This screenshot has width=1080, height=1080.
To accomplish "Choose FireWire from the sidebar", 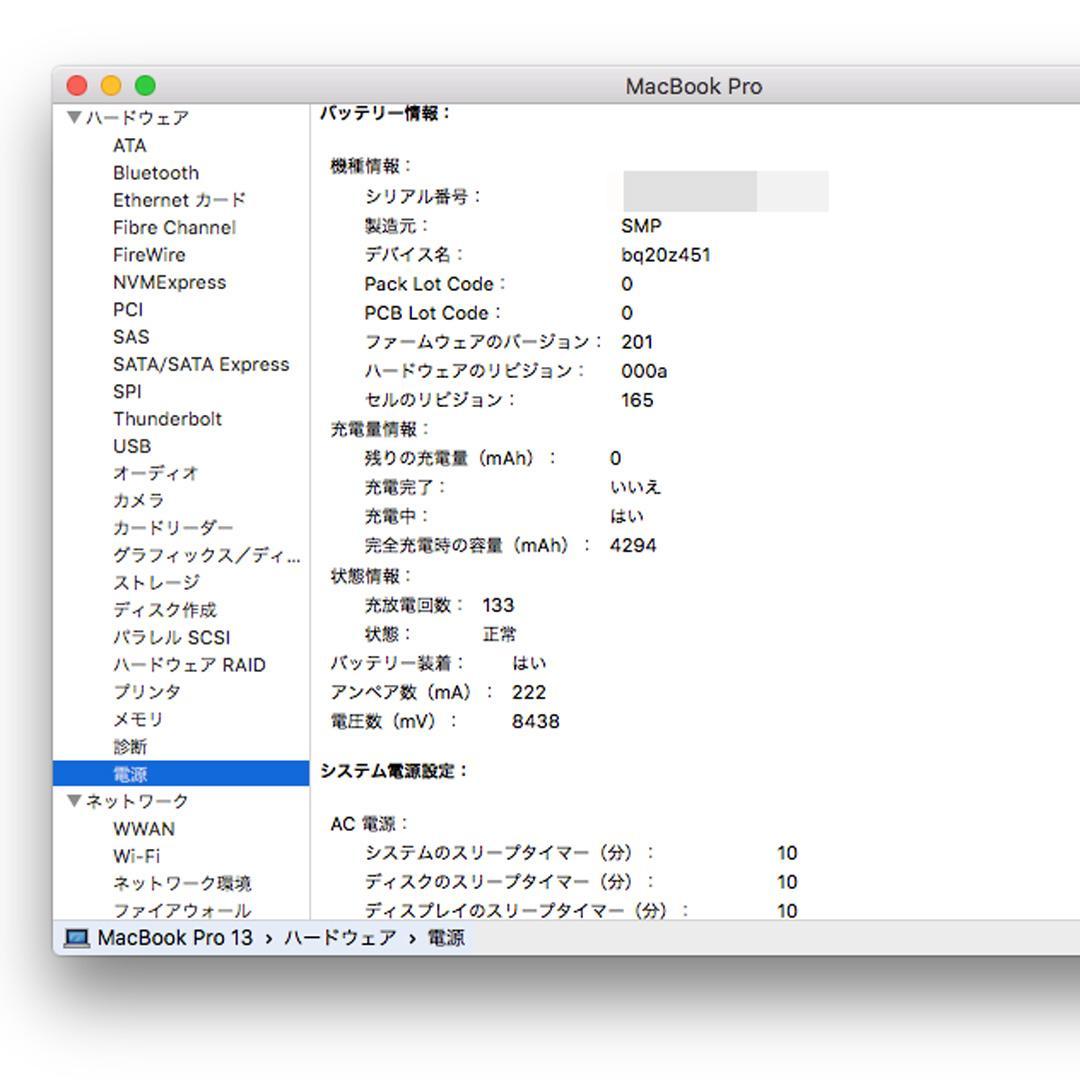I will click(149, 255).
